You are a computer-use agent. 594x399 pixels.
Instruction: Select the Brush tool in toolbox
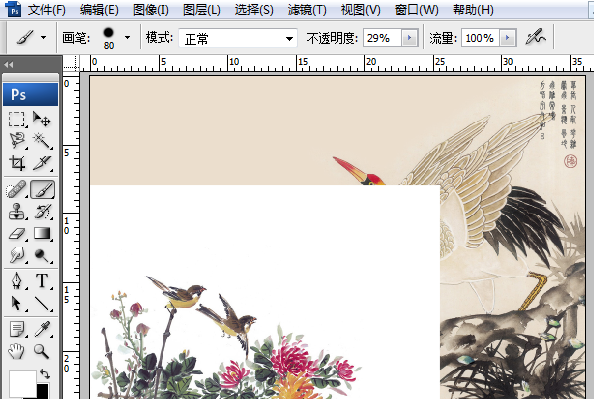tap(42, 189)
